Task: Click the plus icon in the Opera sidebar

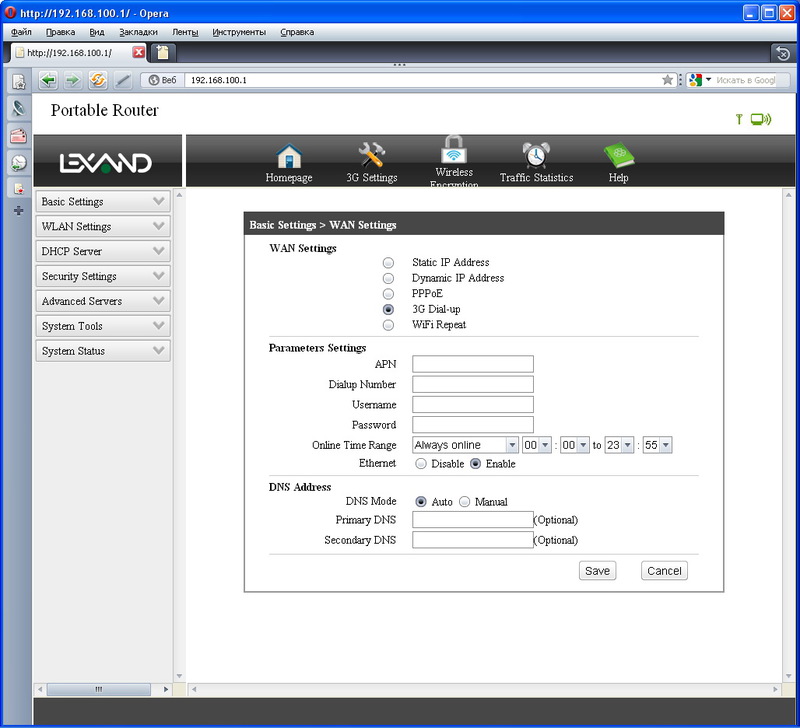Action: pyautogui.click(x=18, y=211)
